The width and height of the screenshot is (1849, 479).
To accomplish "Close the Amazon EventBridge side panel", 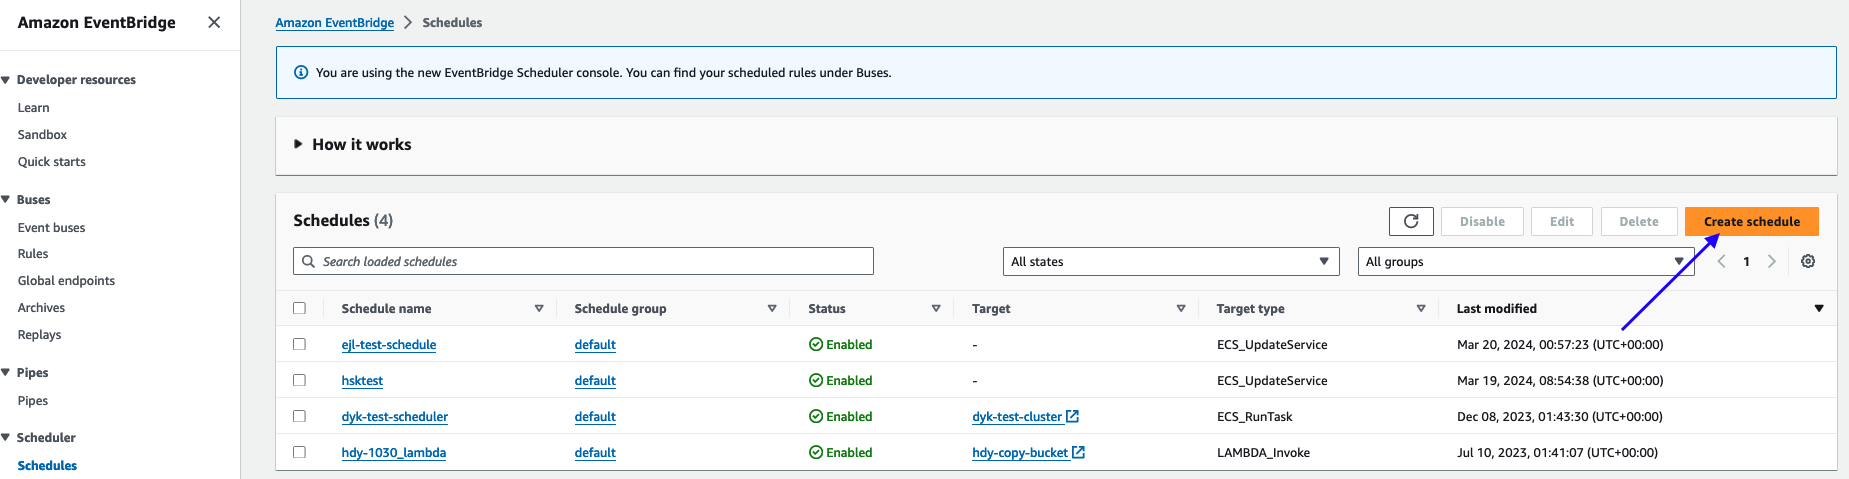I will coord(214,22).
